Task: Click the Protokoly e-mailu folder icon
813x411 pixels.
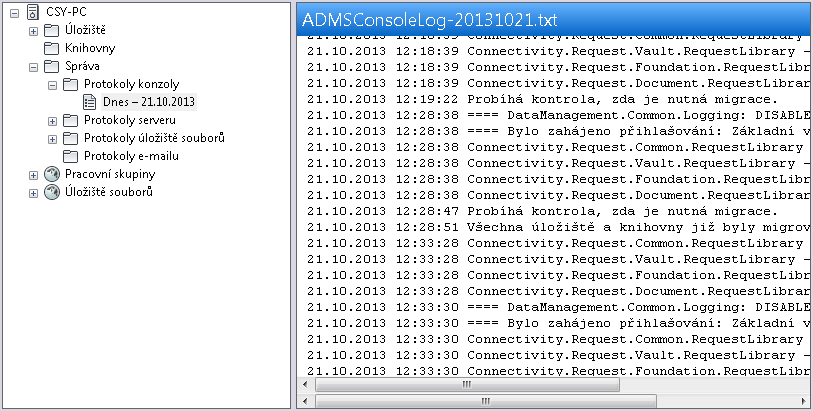Action: pyautogui.click(x=71, y=156)
